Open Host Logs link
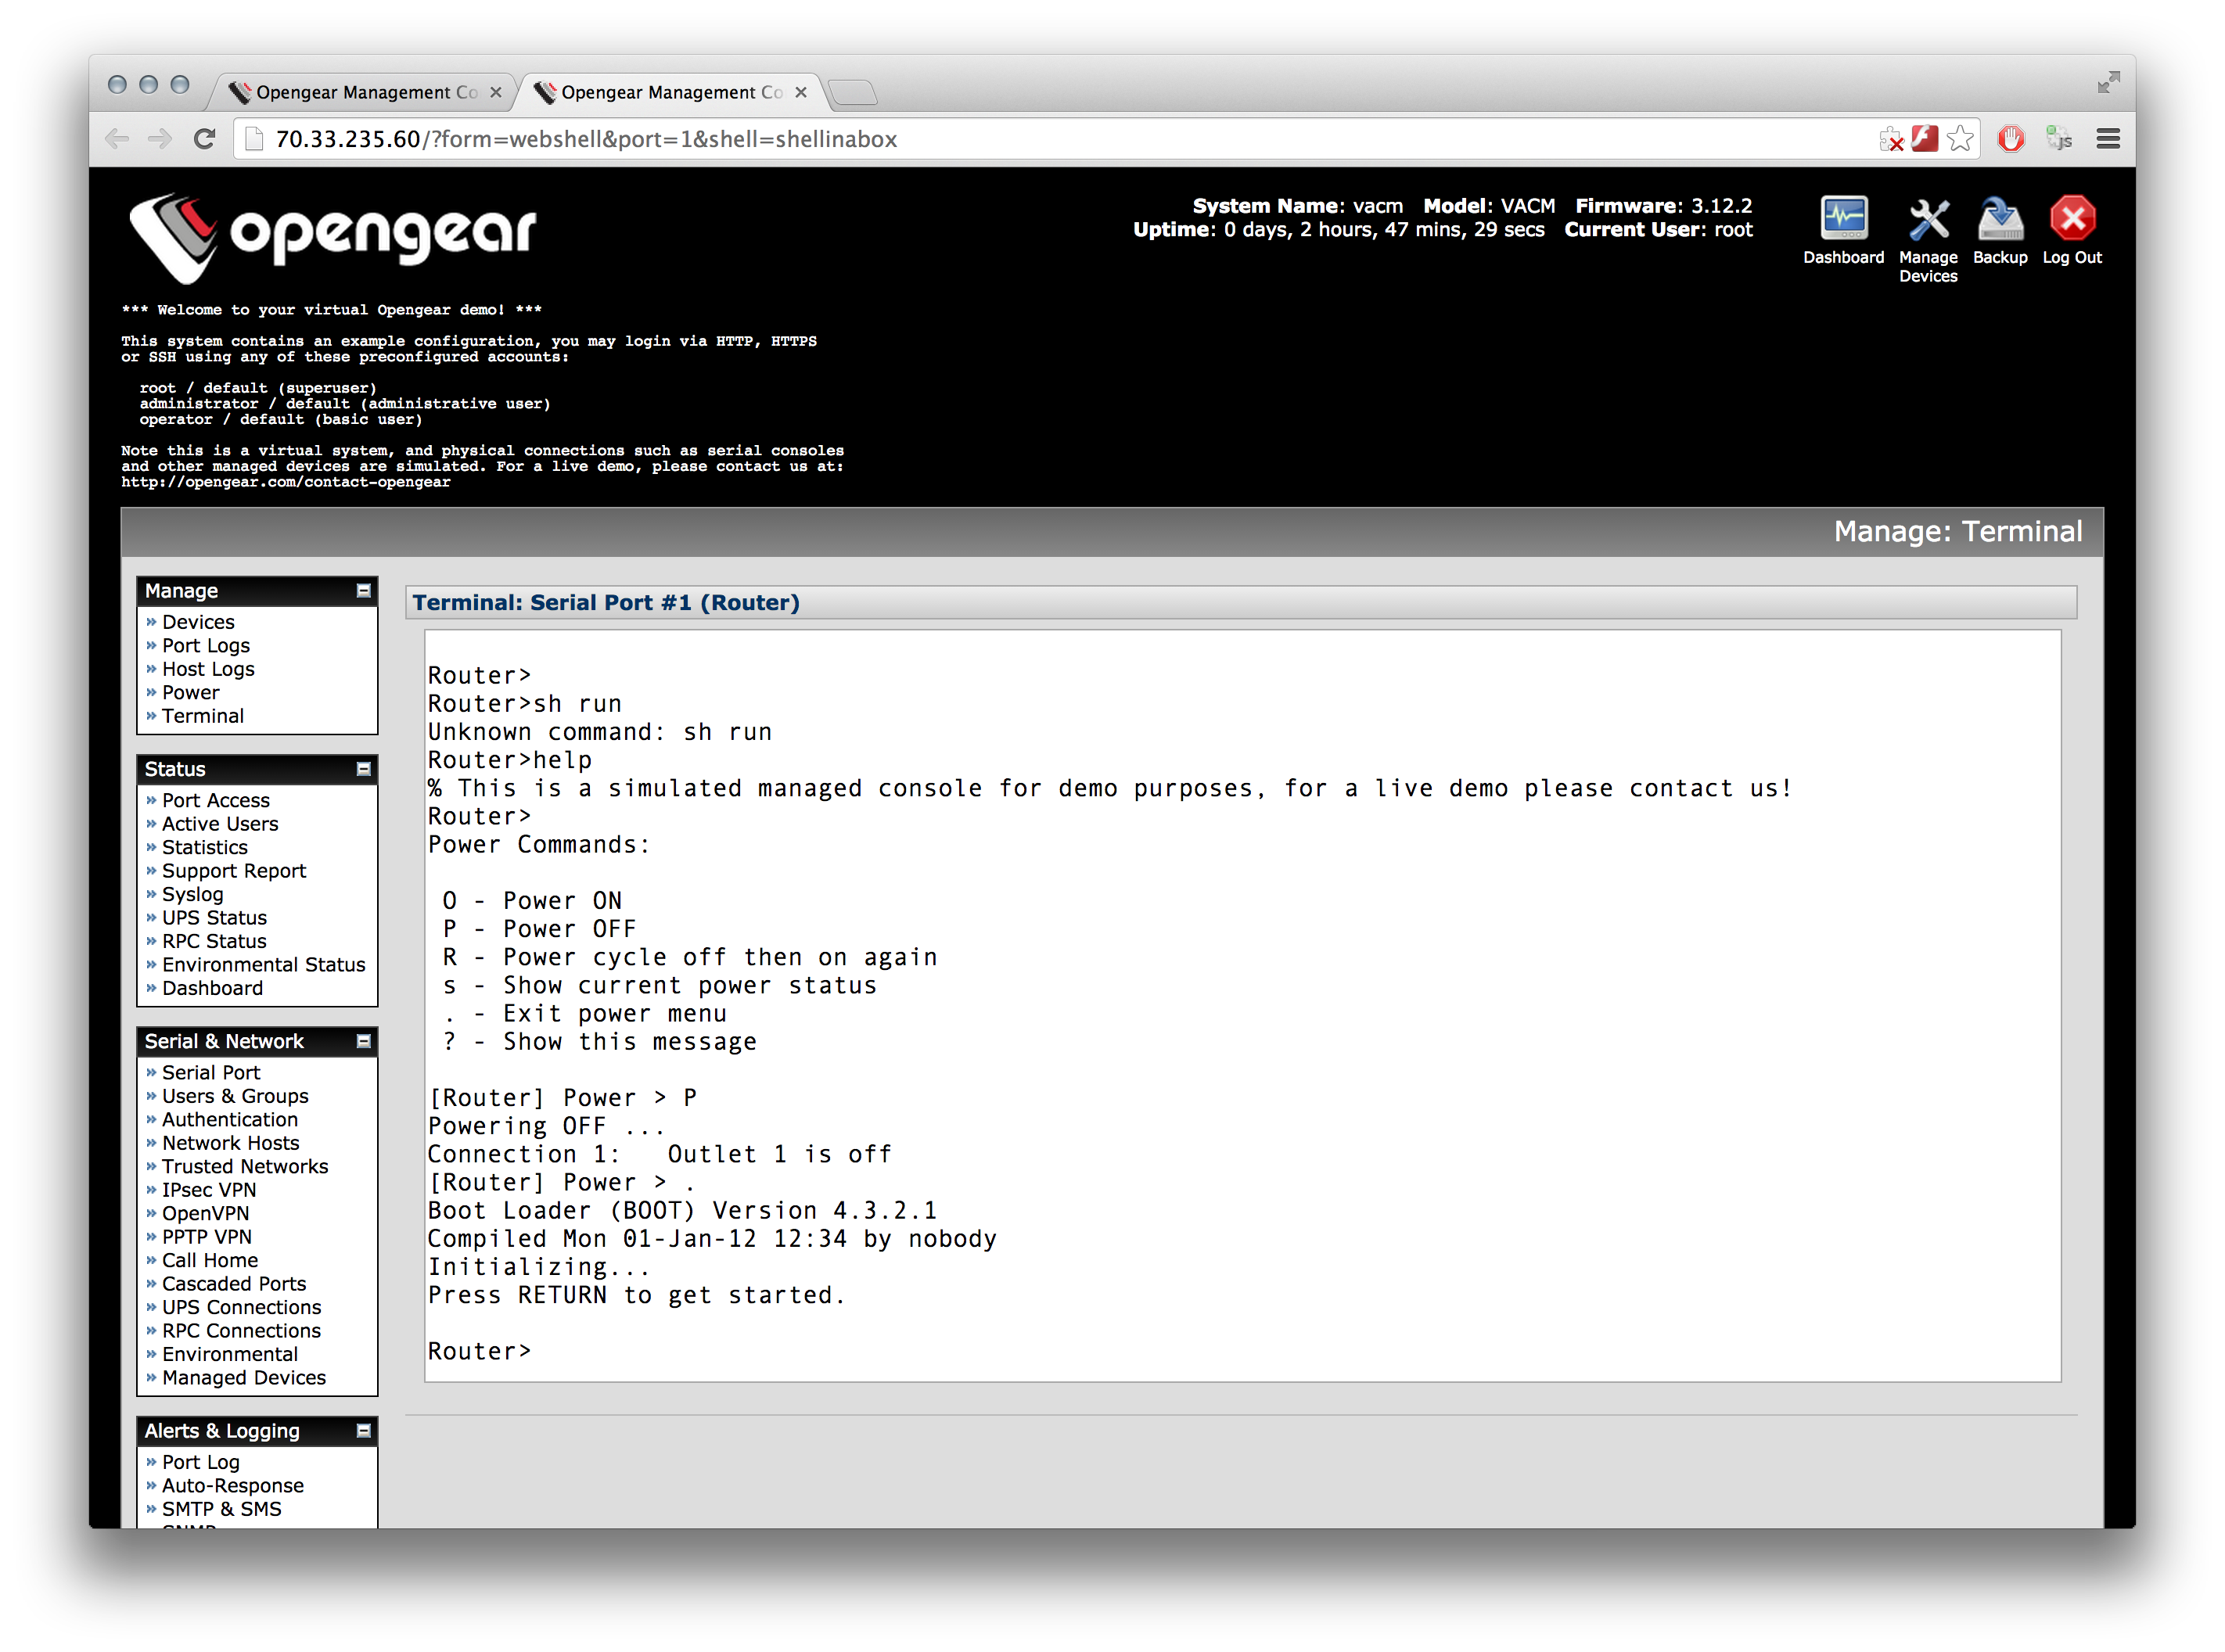2225x1652 pixels. click(x=208, y=669)
